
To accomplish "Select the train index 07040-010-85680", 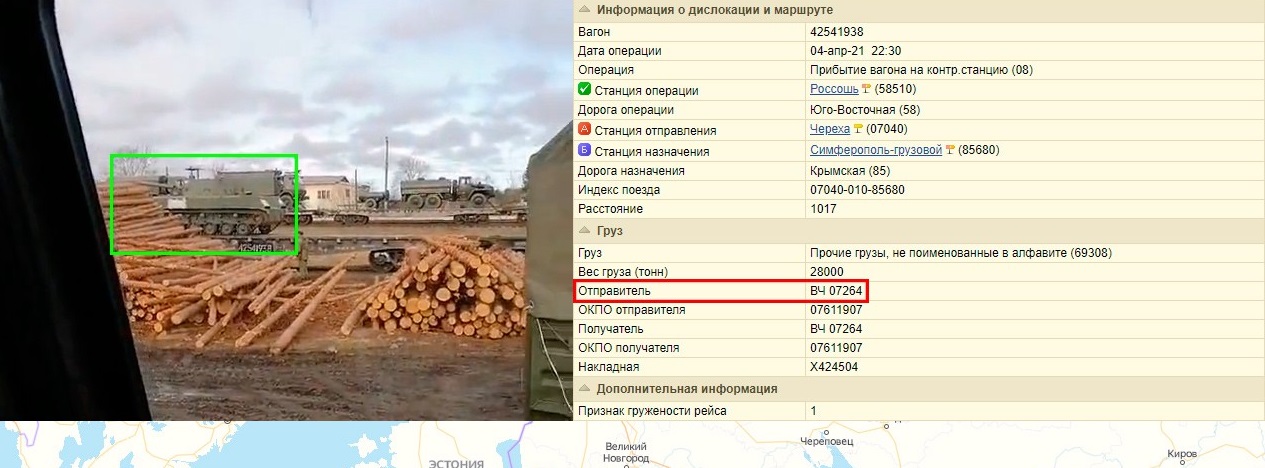I will (x=857, y=190).
